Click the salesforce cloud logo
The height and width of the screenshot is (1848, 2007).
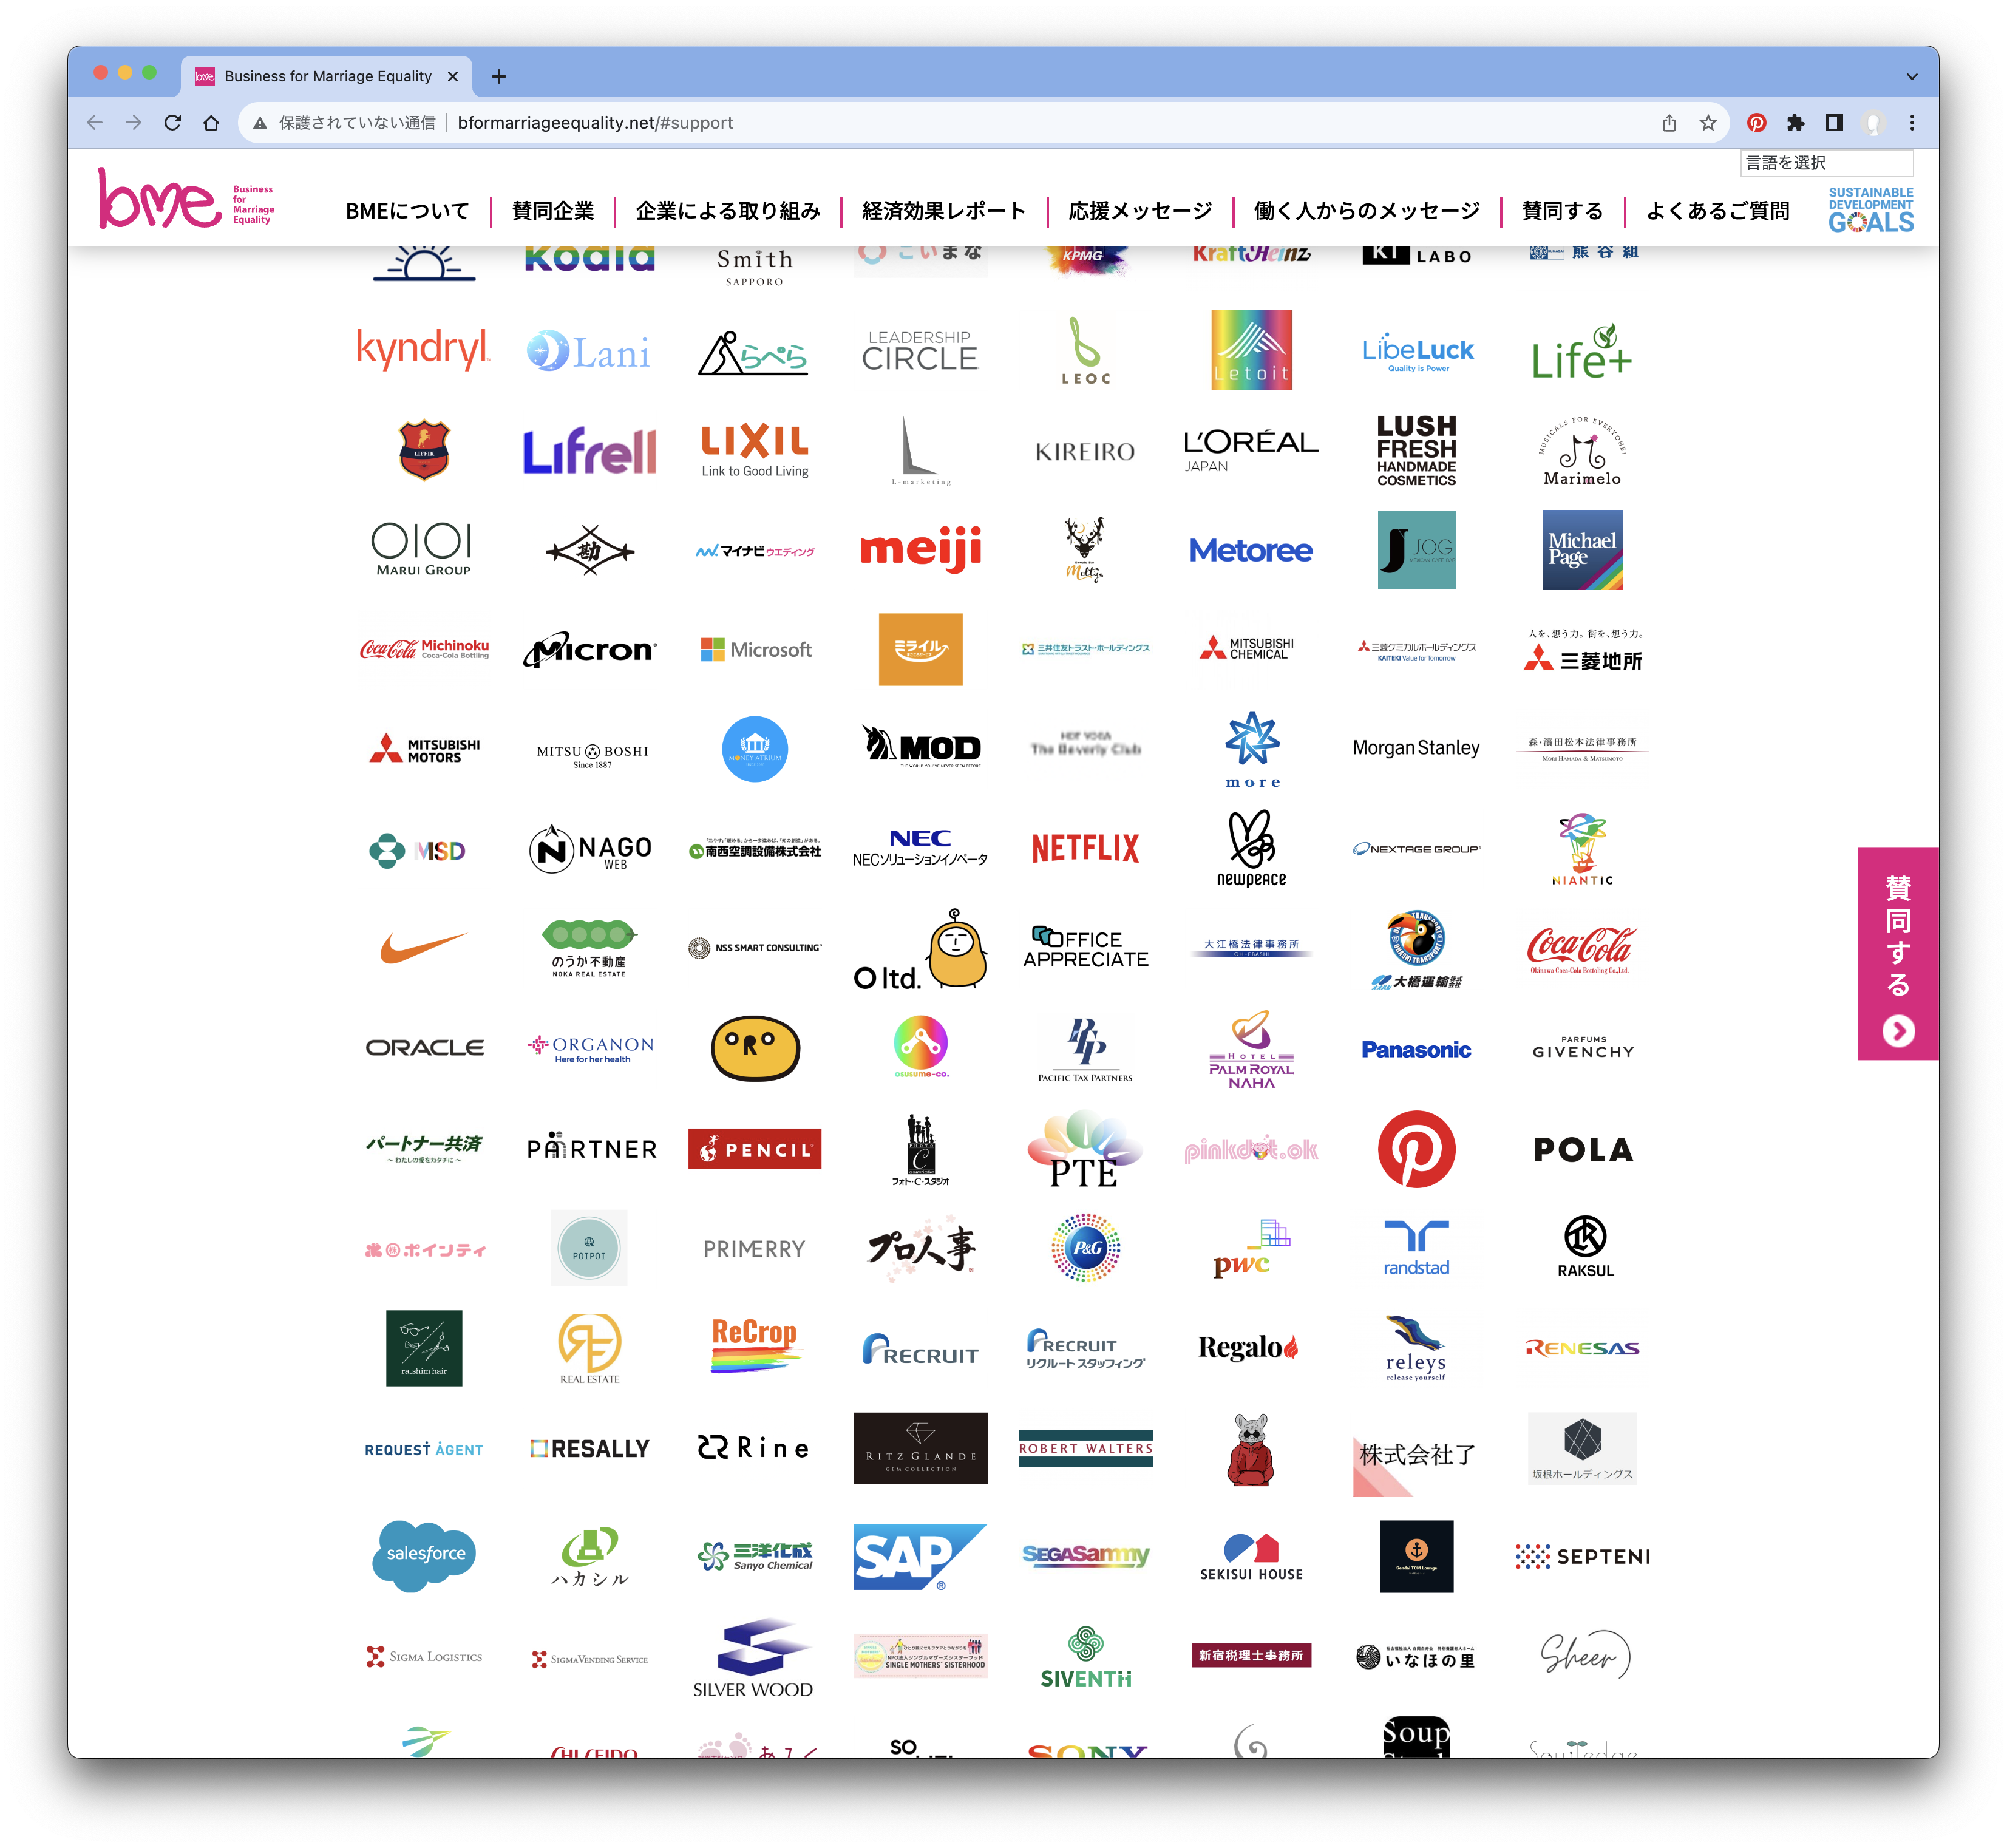425,1556
